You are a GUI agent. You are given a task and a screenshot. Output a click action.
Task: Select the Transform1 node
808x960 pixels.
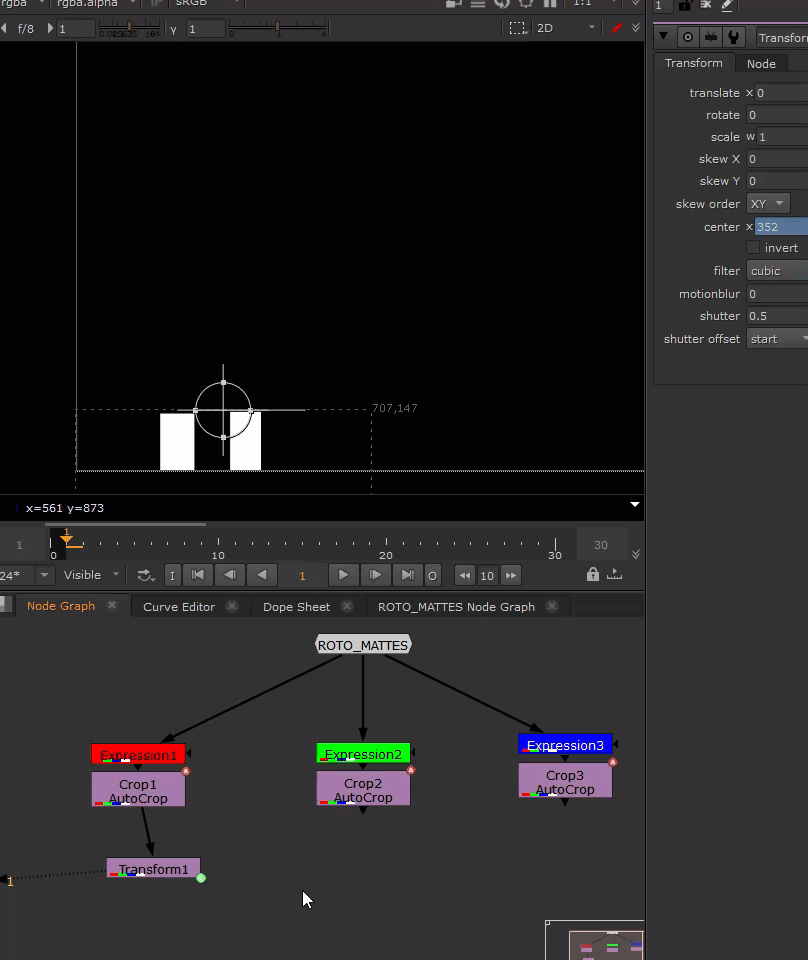(153, 869)
